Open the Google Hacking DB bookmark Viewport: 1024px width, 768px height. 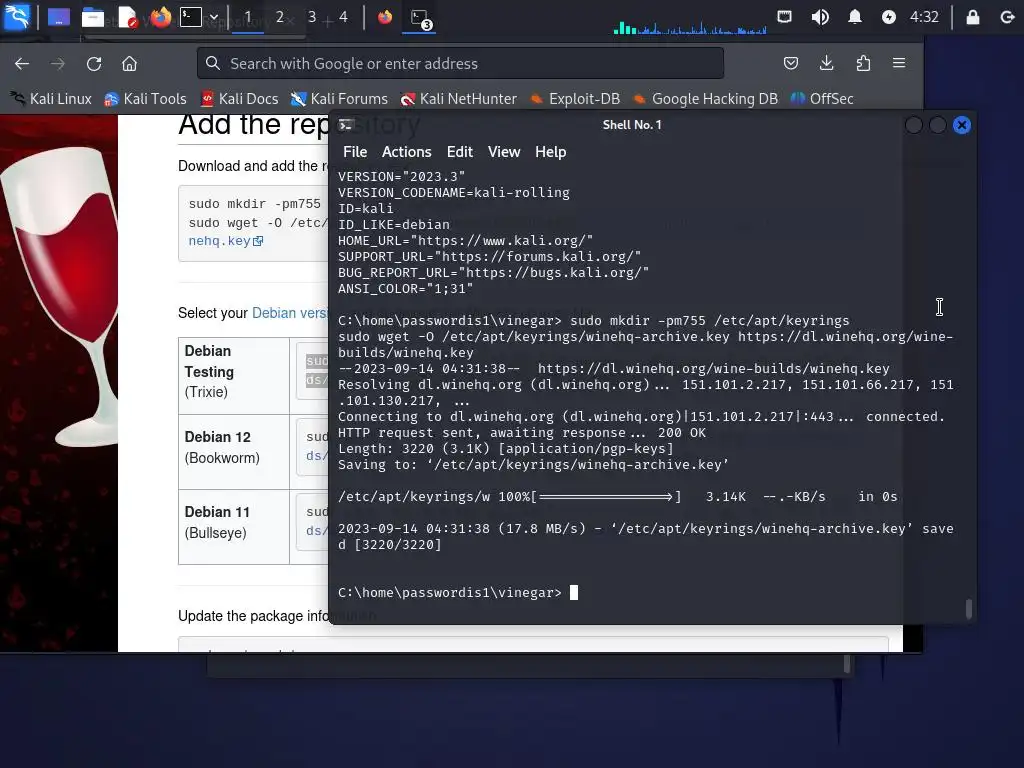[x=705, y=99]
